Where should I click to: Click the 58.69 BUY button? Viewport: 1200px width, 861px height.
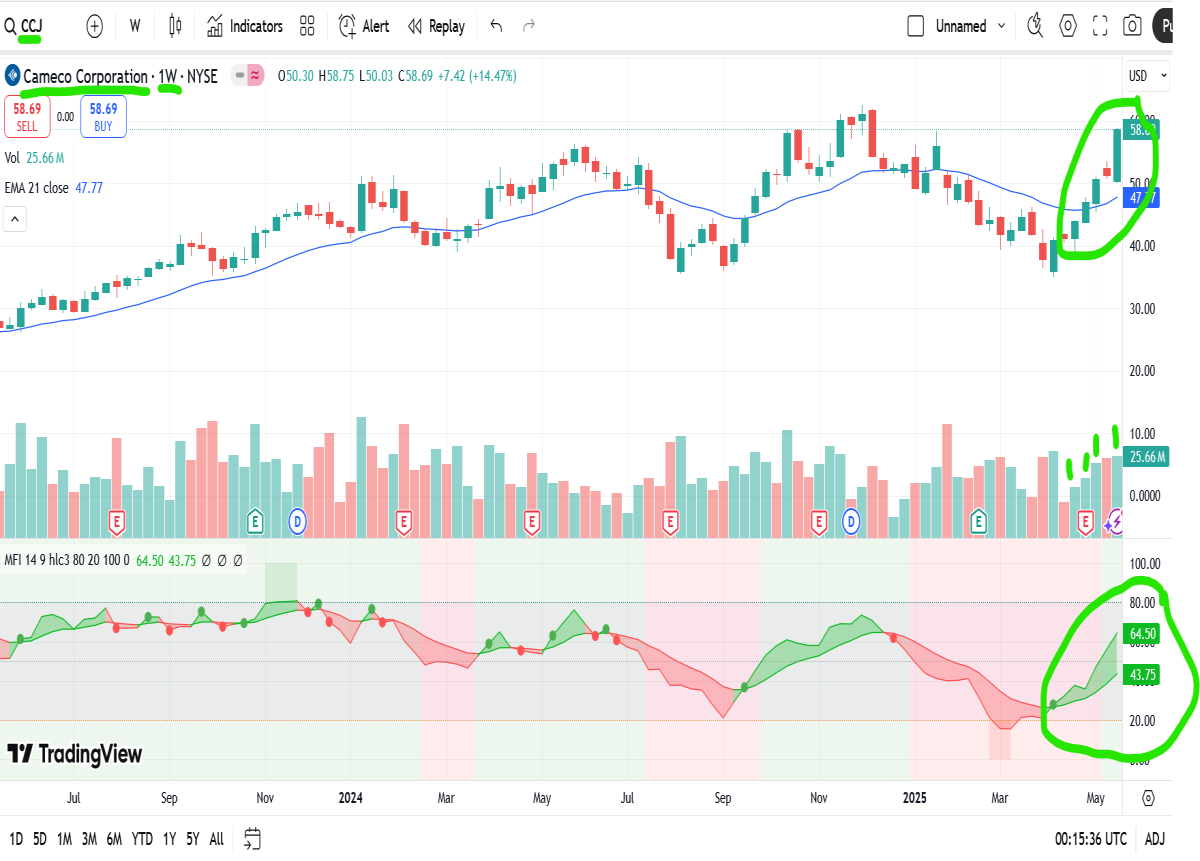pos(103,116)
